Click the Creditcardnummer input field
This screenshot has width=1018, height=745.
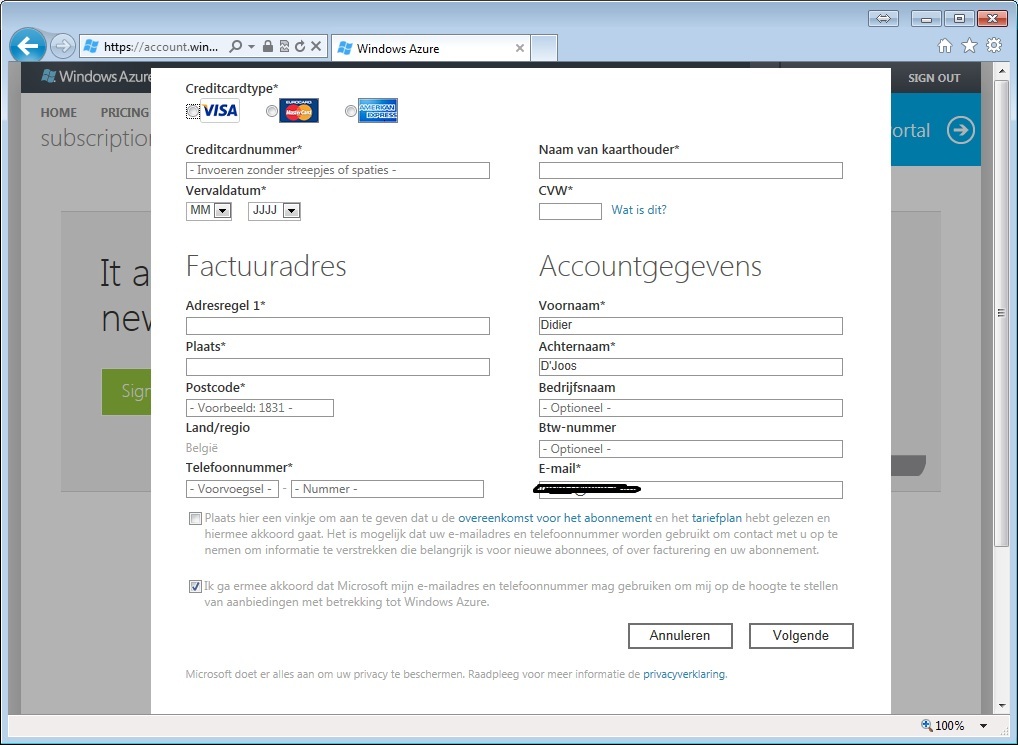[338, 171]
